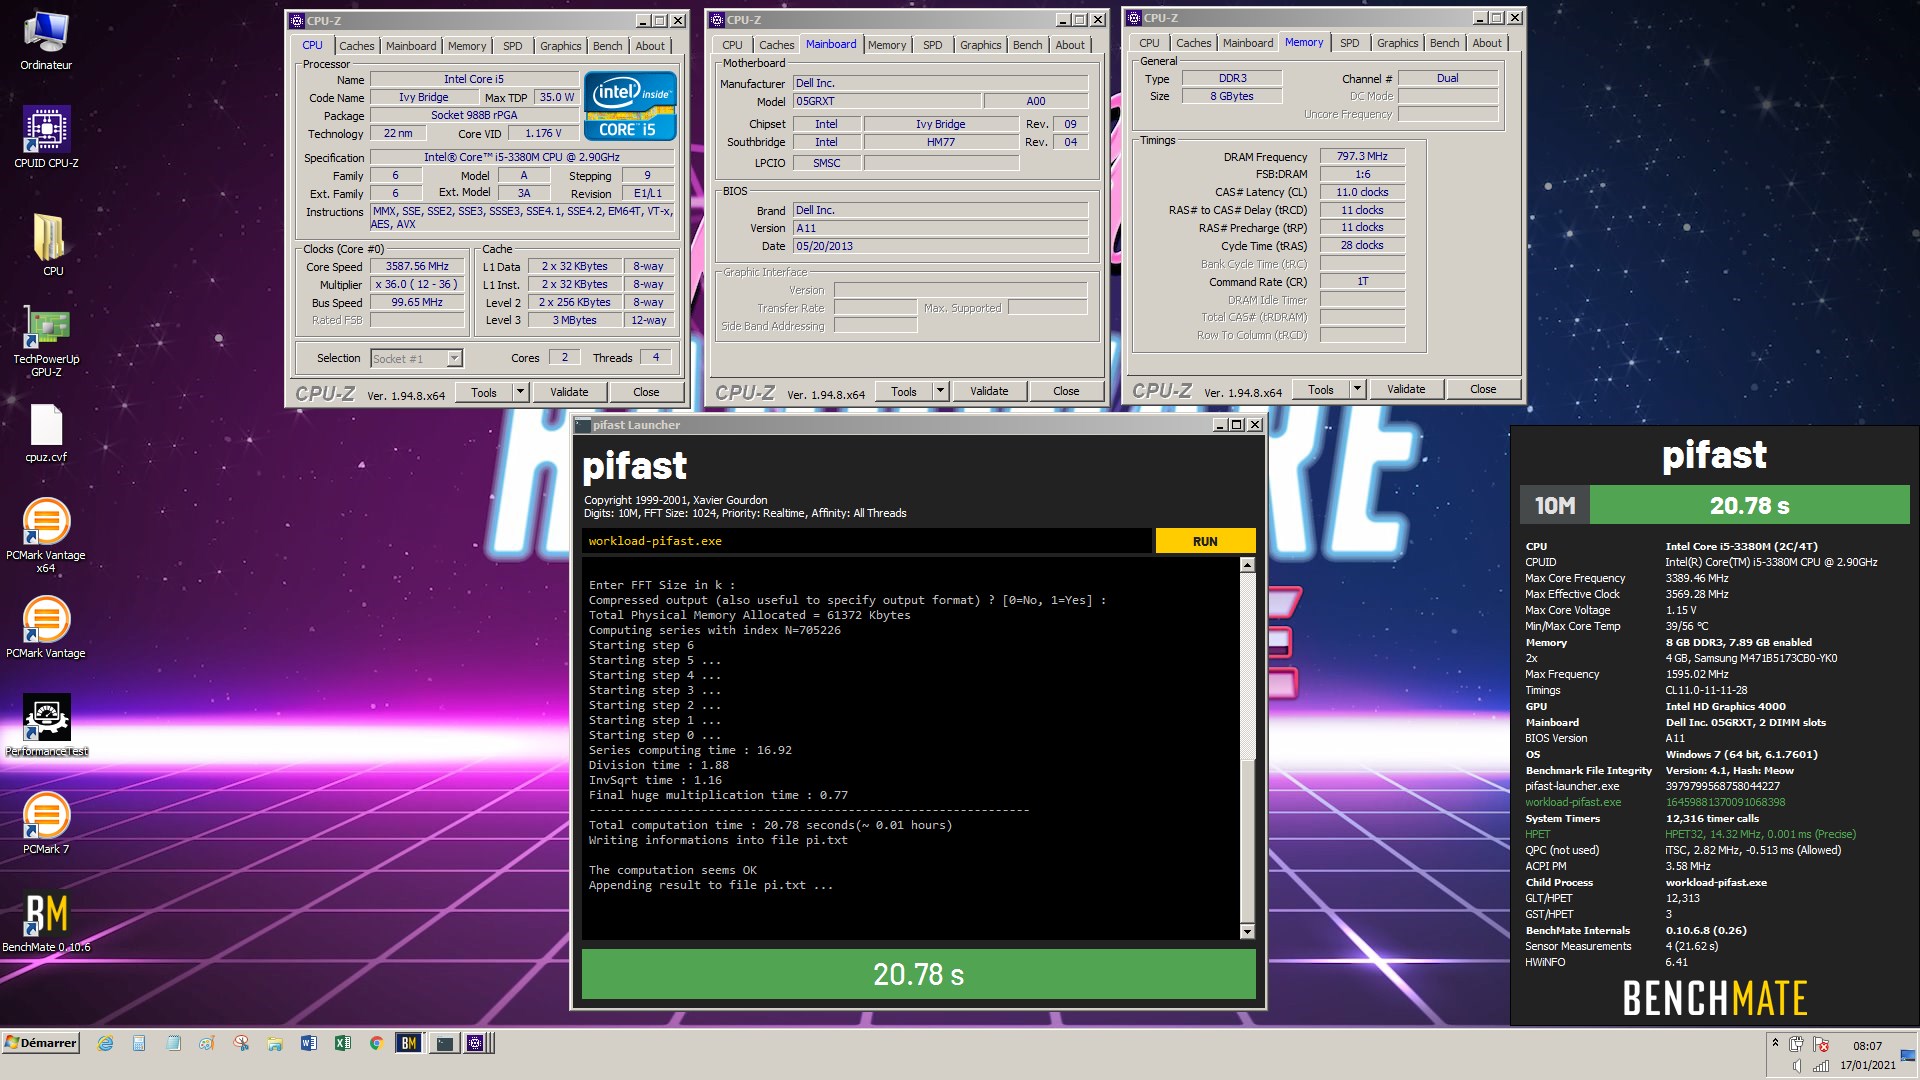Viewport: 1920px width, 1080px height.
Task: Click the green 20.78 s result bar in pifast launcher
Action: point(918,974)
